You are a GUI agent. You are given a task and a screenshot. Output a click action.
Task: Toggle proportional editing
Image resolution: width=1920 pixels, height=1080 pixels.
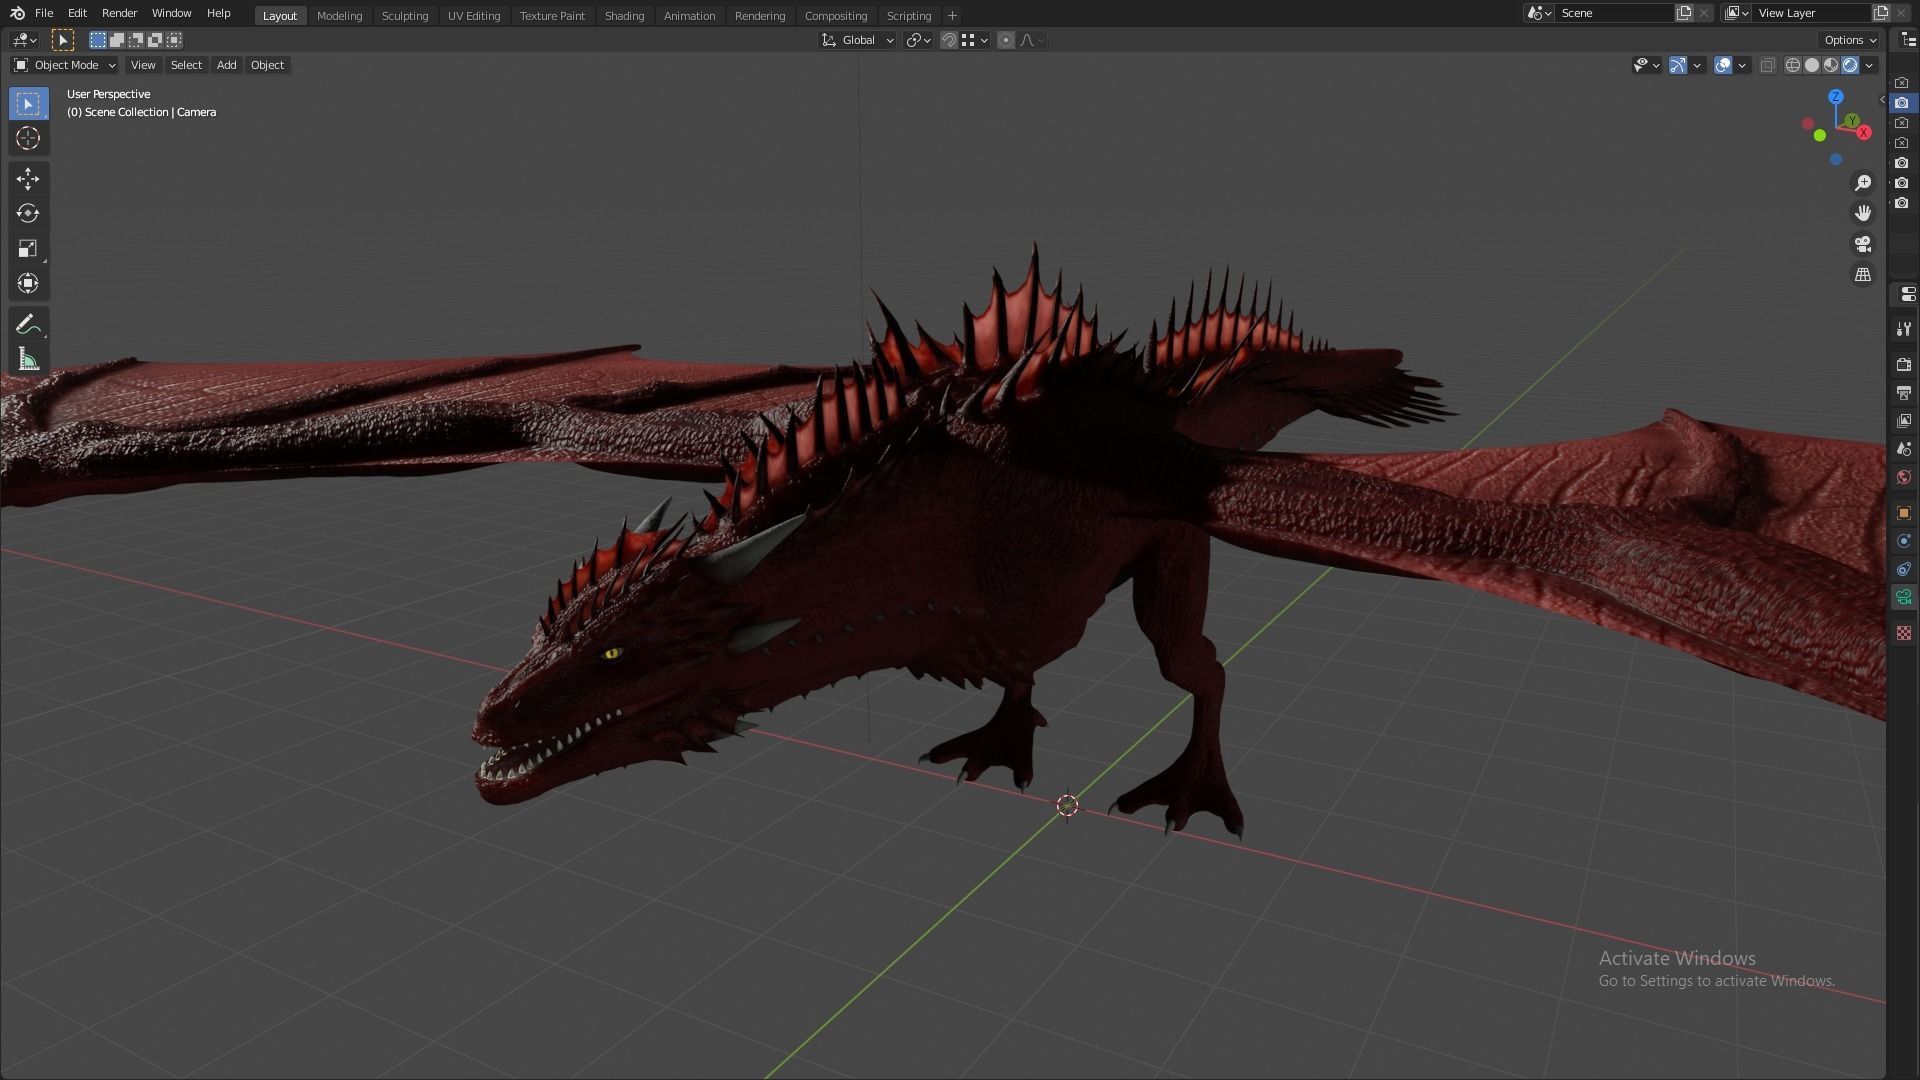pyautogui.click(x=1006, y=40)
